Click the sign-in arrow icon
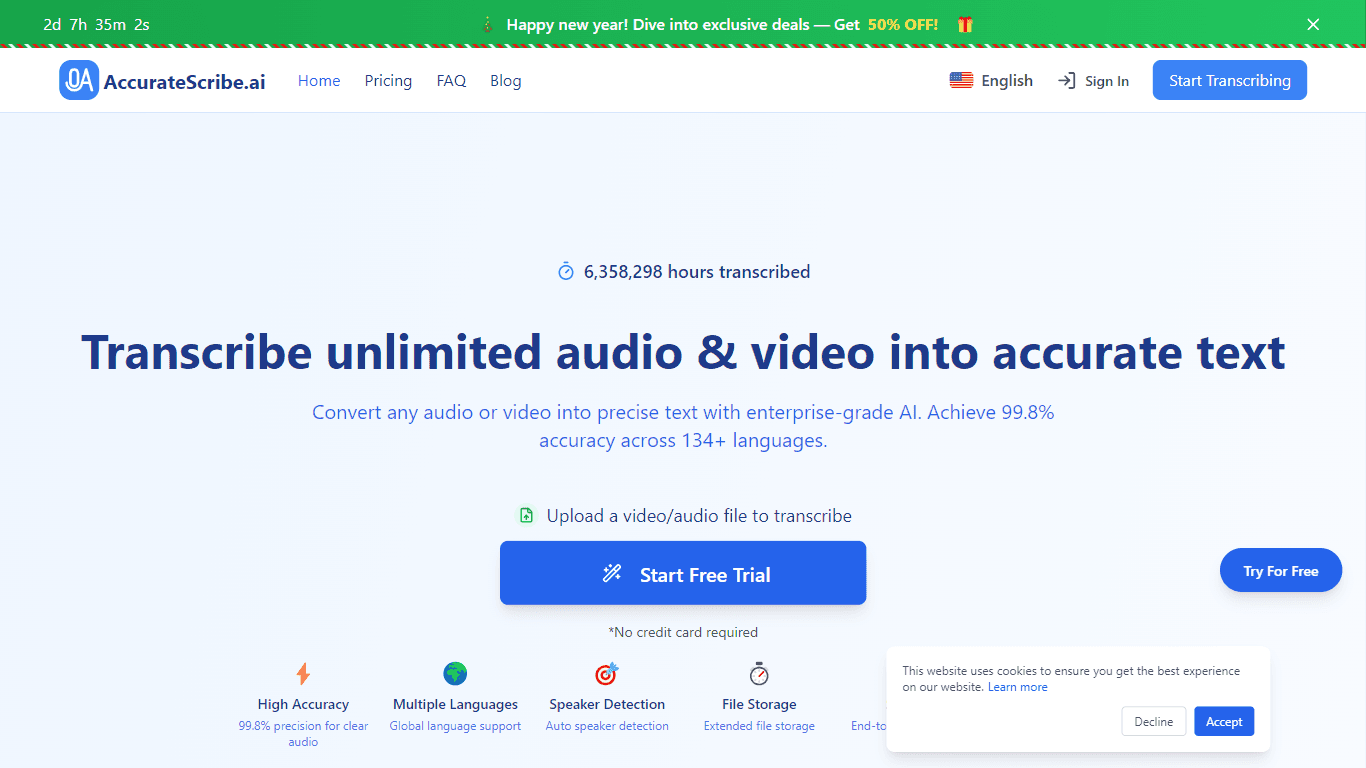 1067,80
